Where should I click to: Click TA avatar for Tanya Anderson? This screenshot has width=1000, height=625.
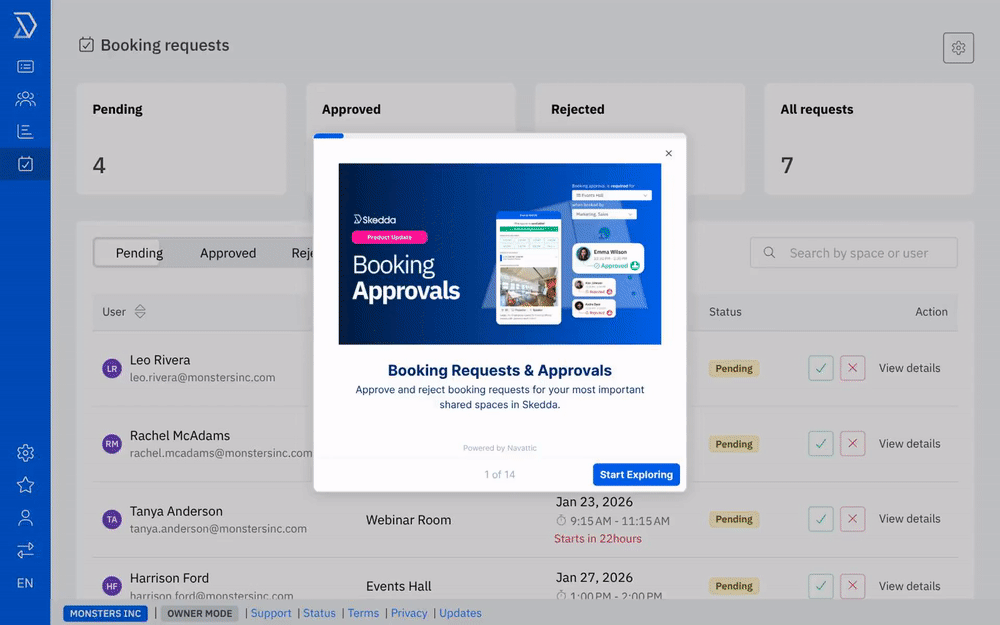coord(112,519)
